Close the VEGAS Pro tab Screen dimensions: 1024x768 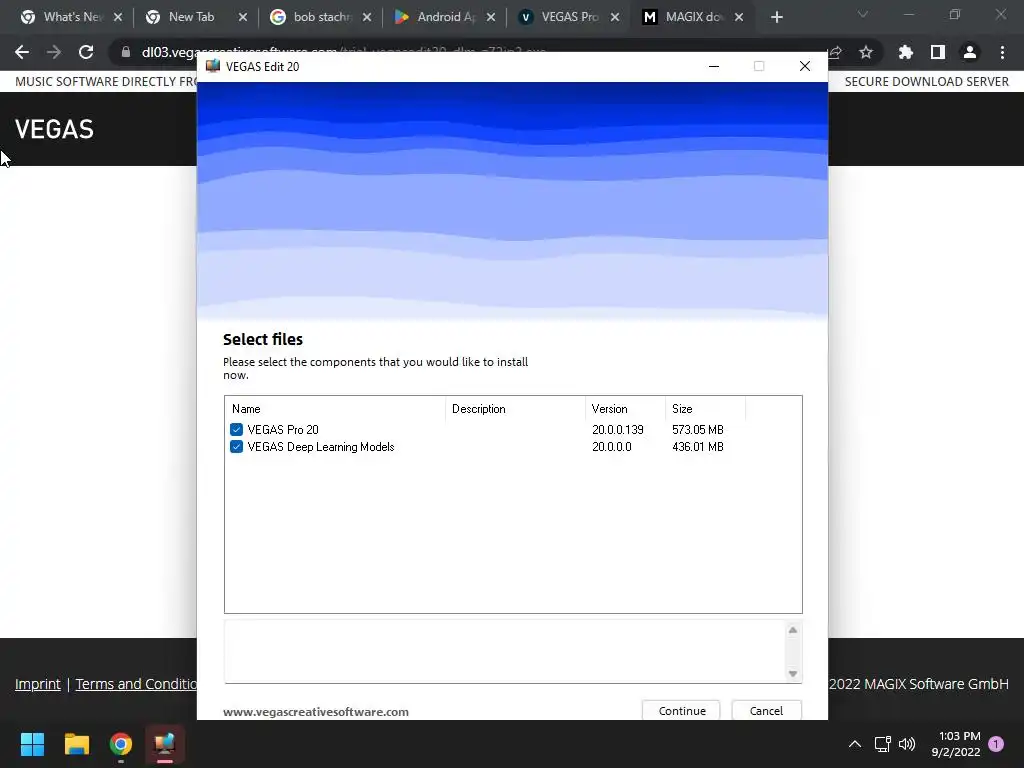615,17
